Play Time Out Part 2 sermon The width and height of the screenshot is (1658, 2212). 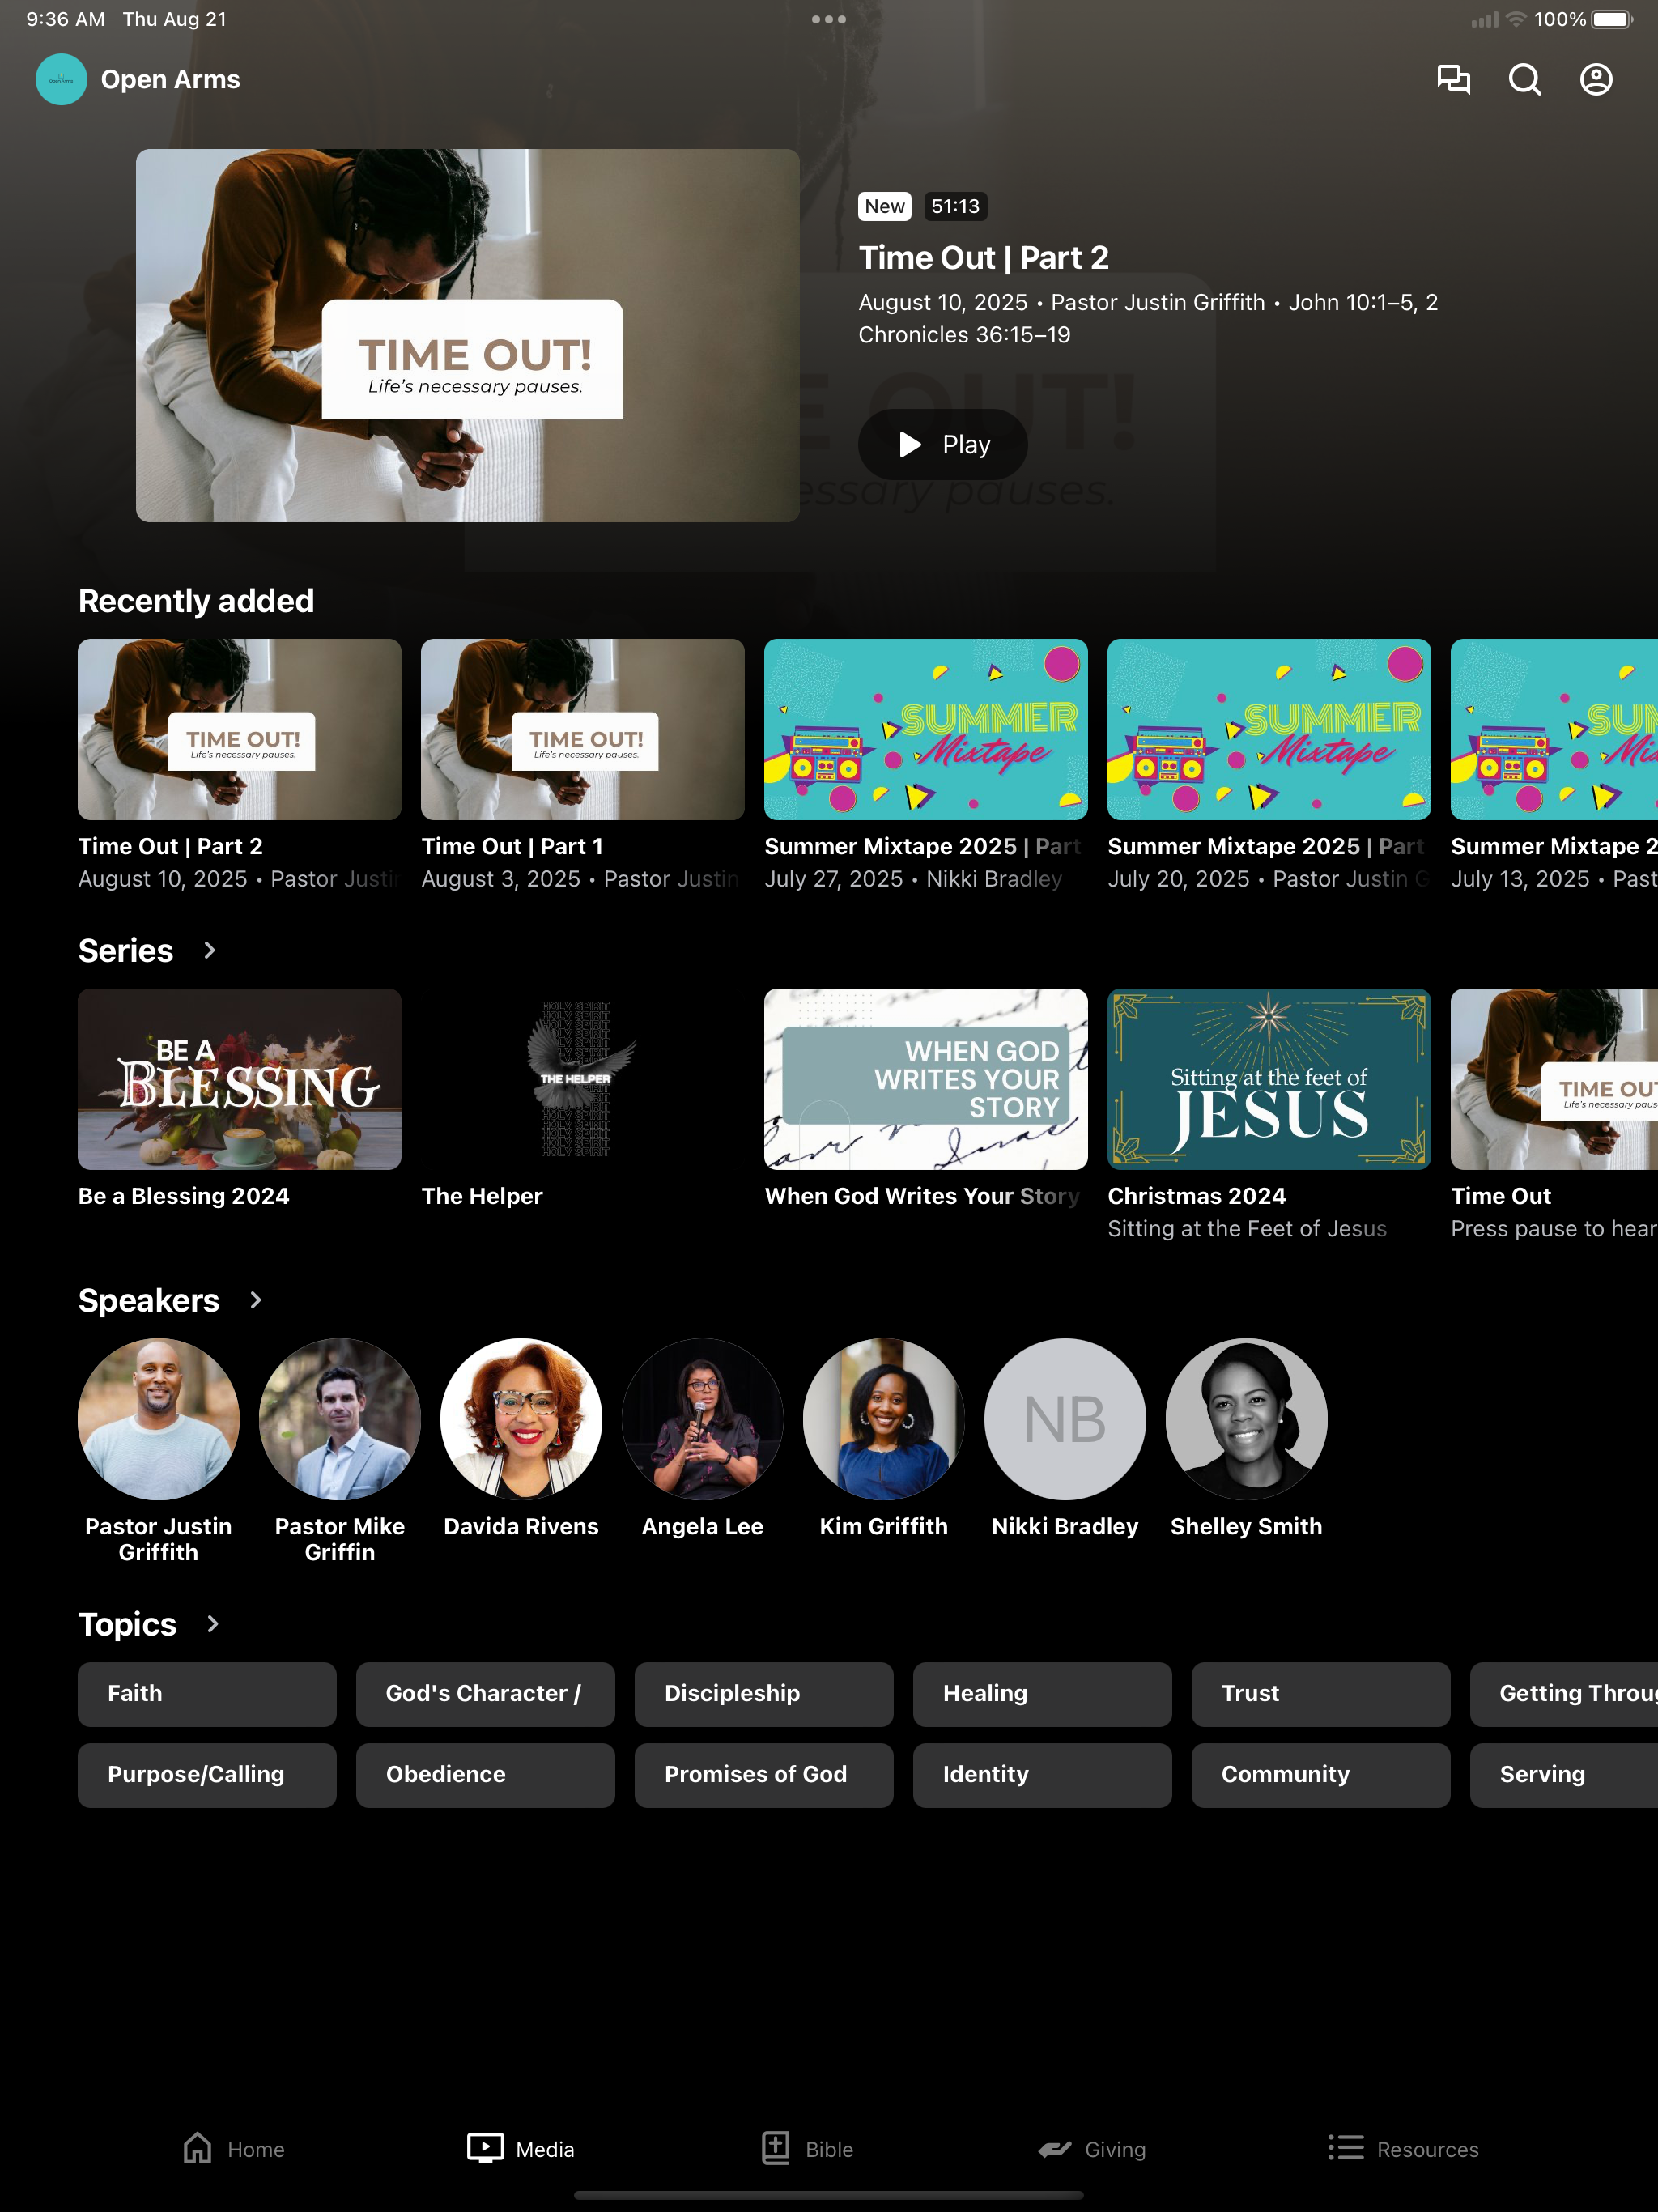pyautogui.click(x=943, y=444)
